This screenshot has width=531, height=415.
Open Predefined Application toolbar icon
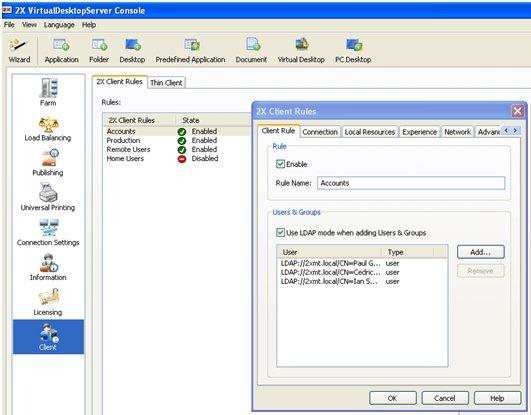(x=190, y=50)
